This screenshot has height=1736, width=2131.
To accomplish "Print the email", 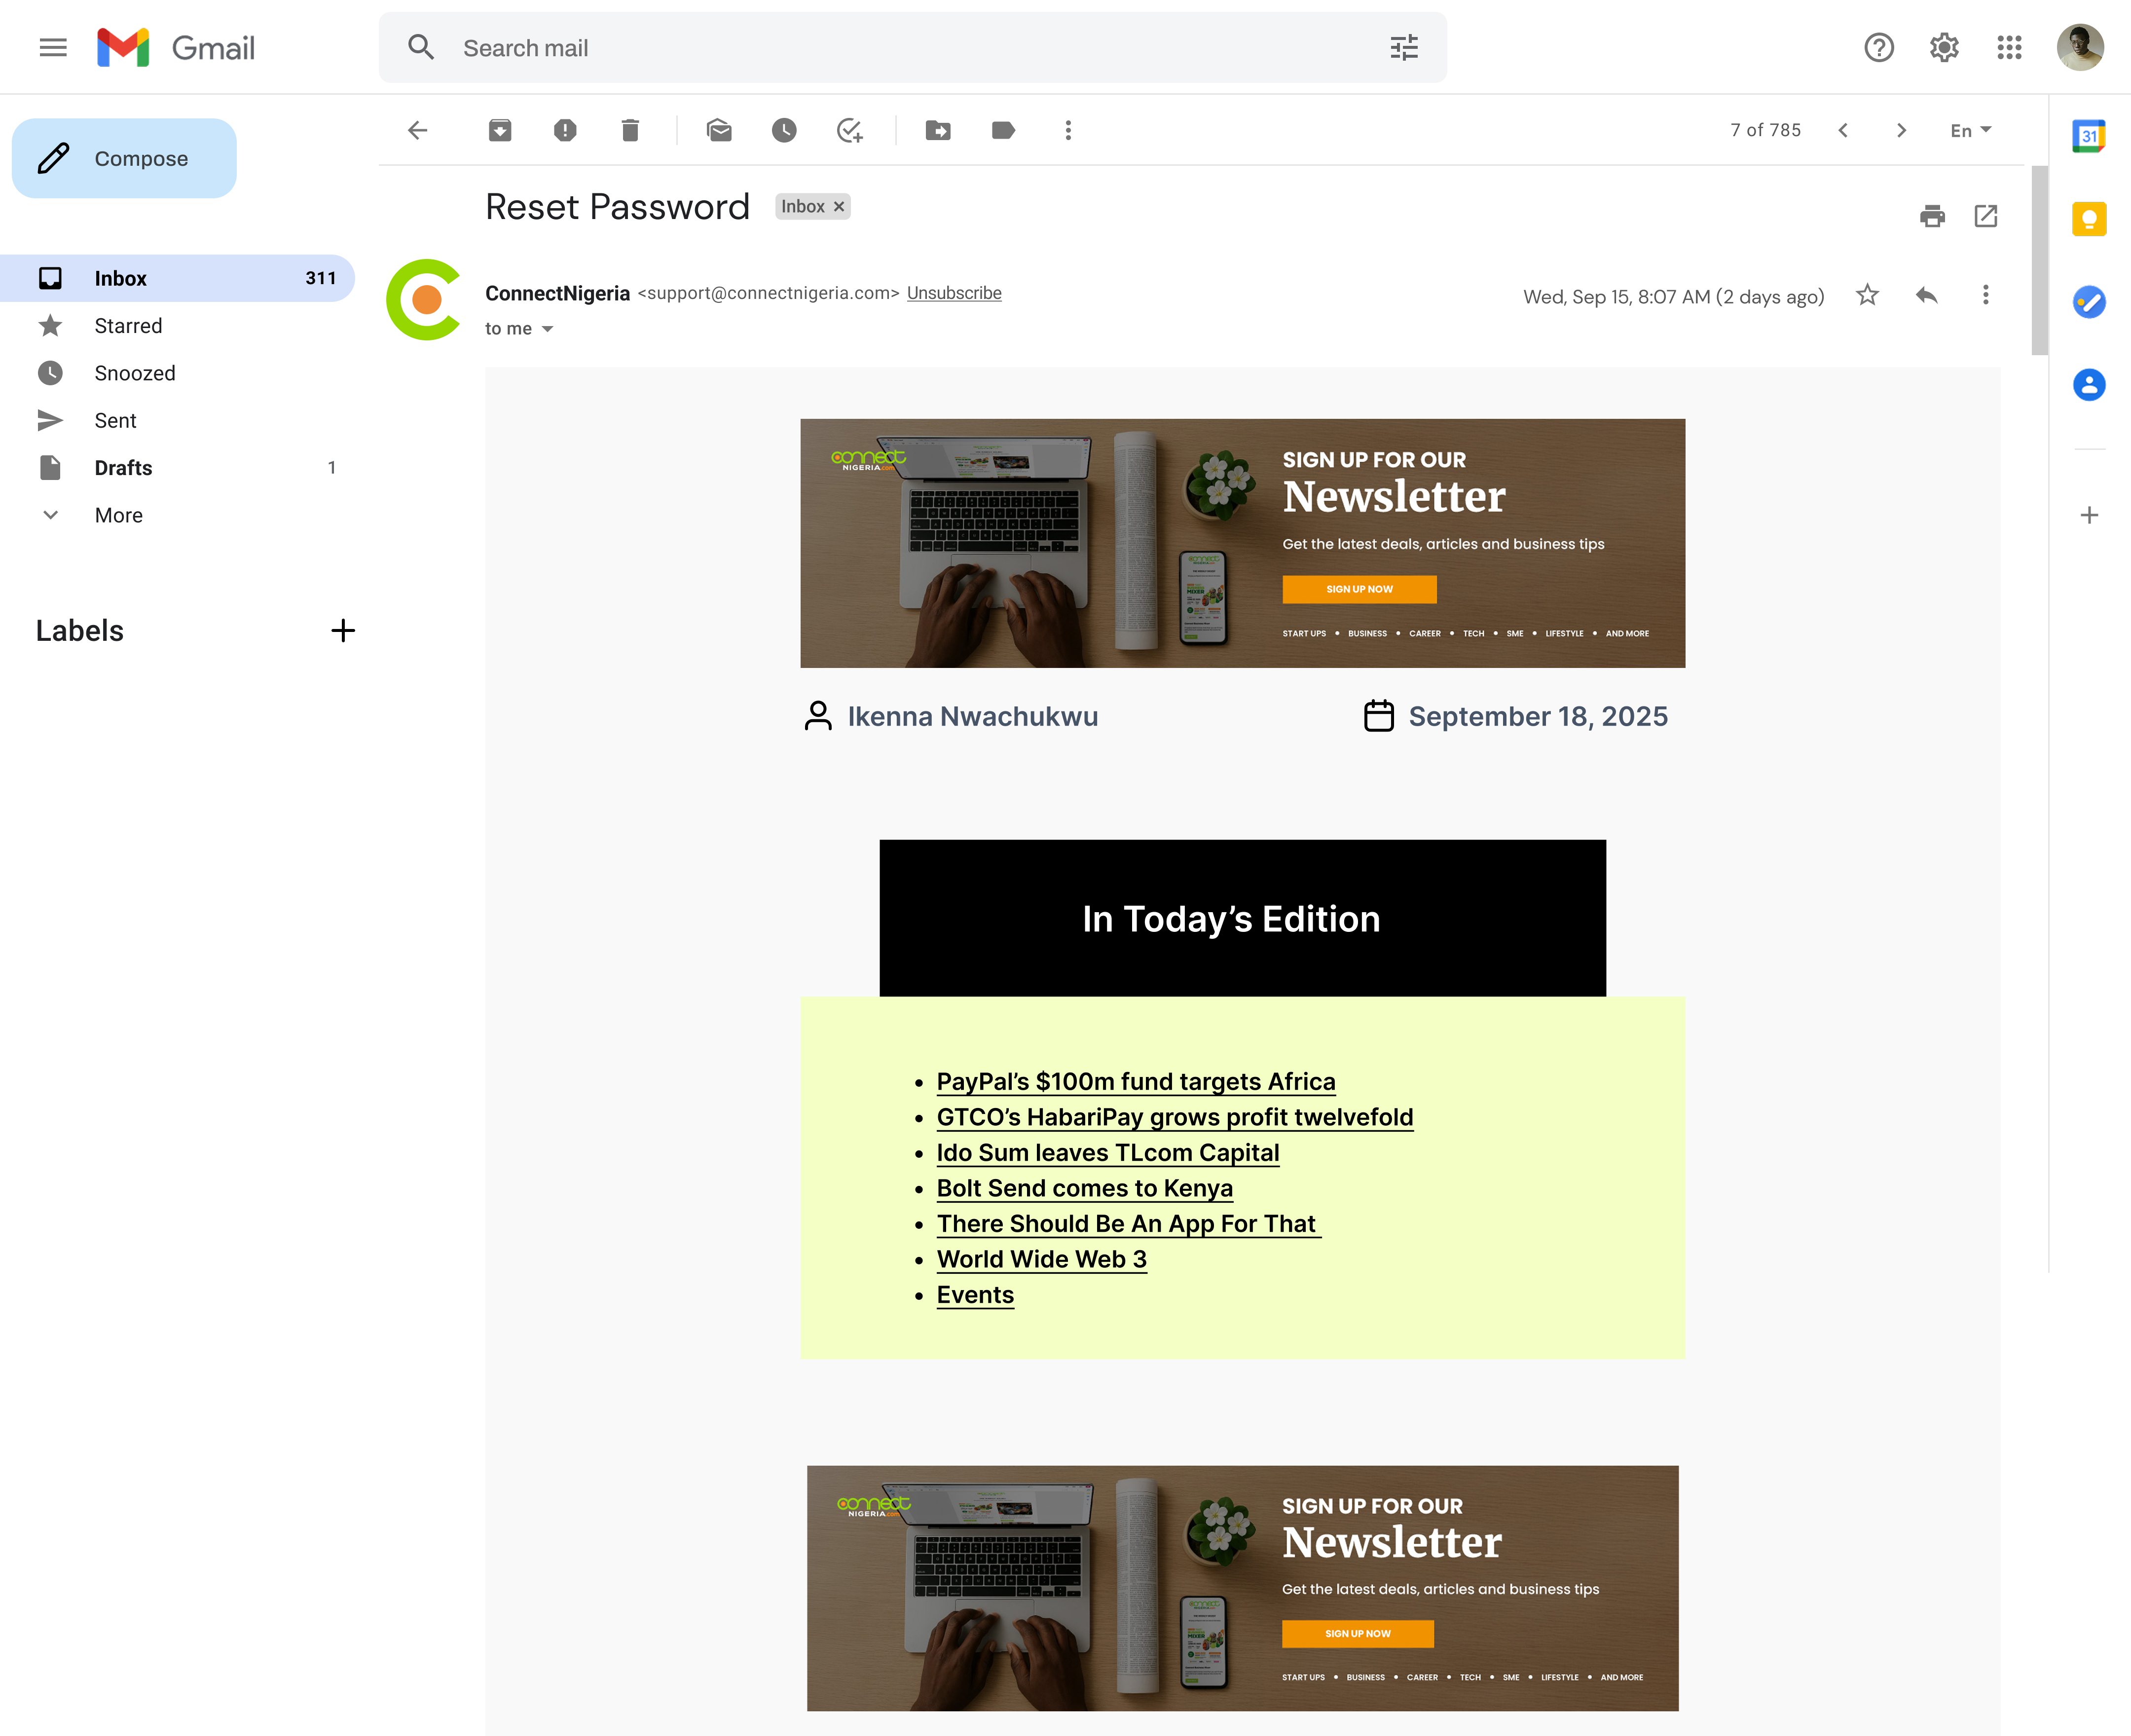I will pos(1932,216).
